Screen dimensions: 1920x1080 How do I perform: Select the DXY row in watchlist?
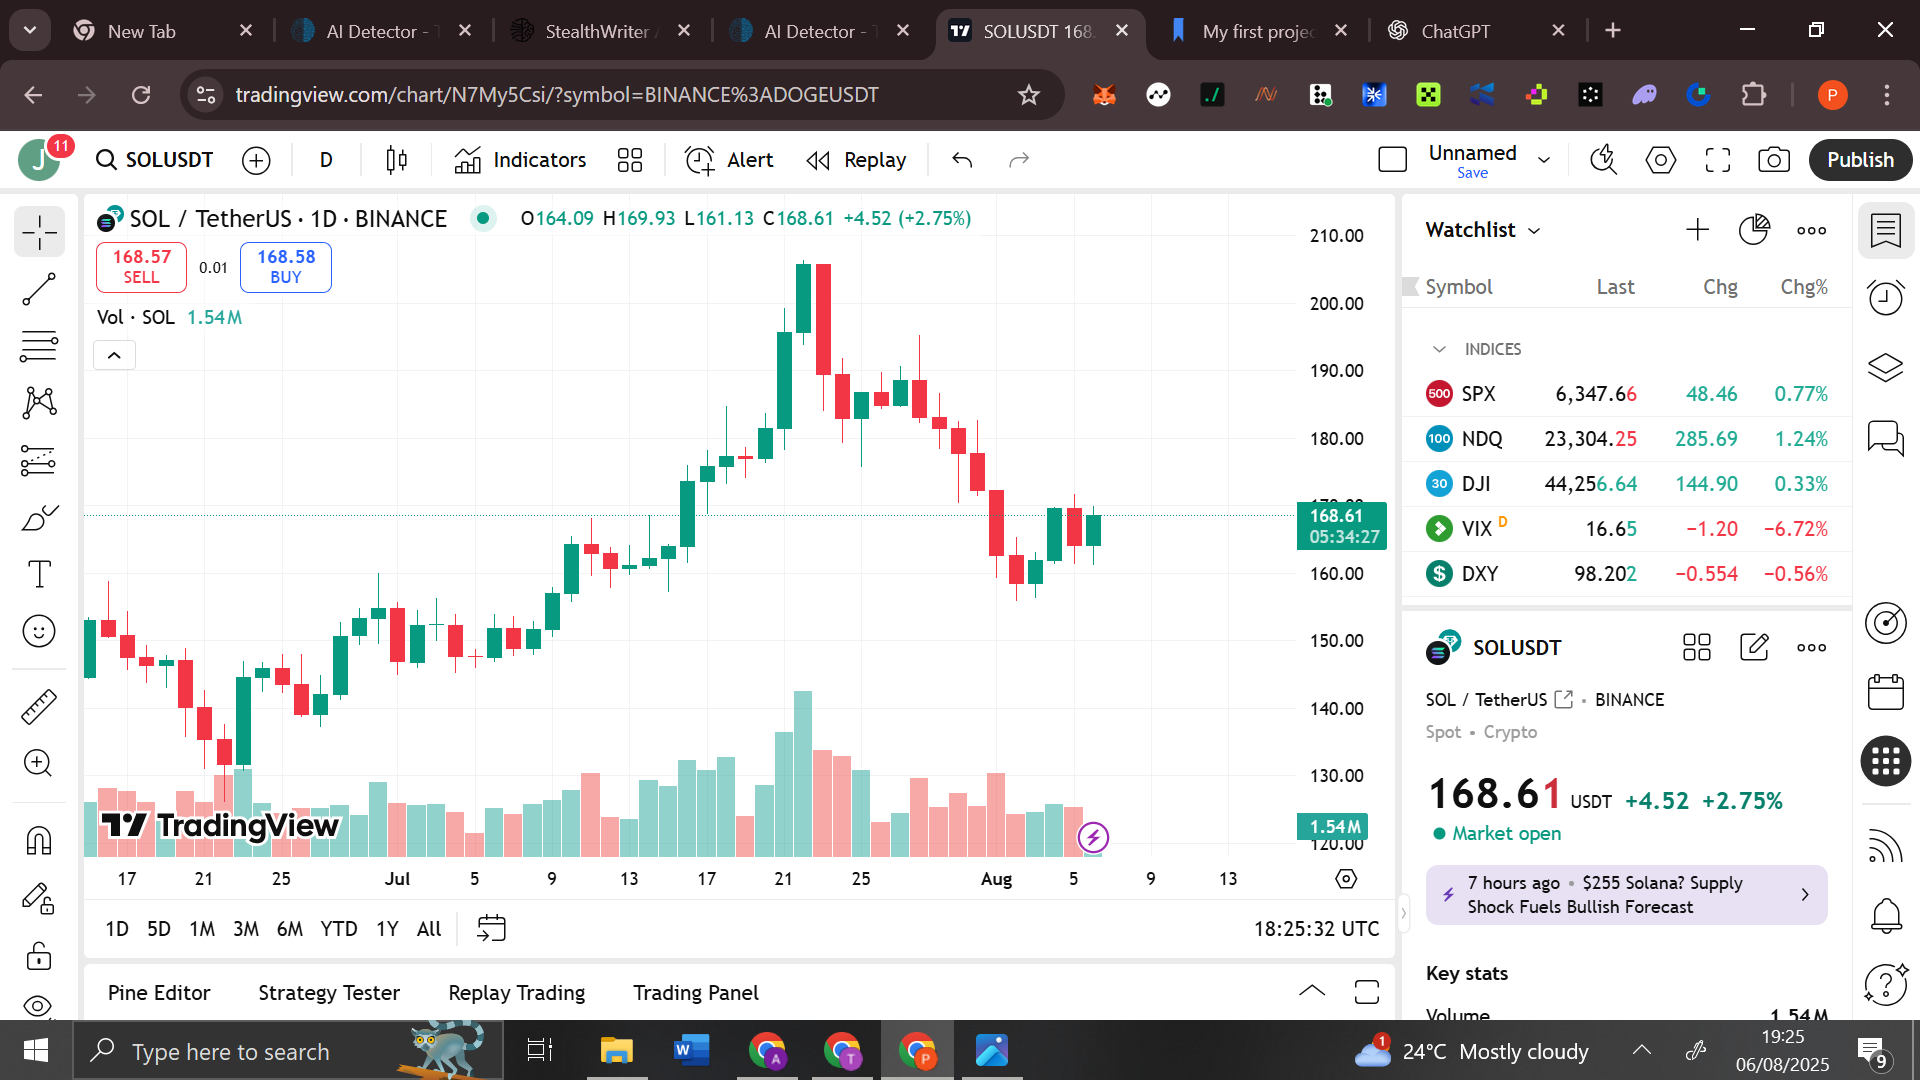click(x=1627, y=574)
